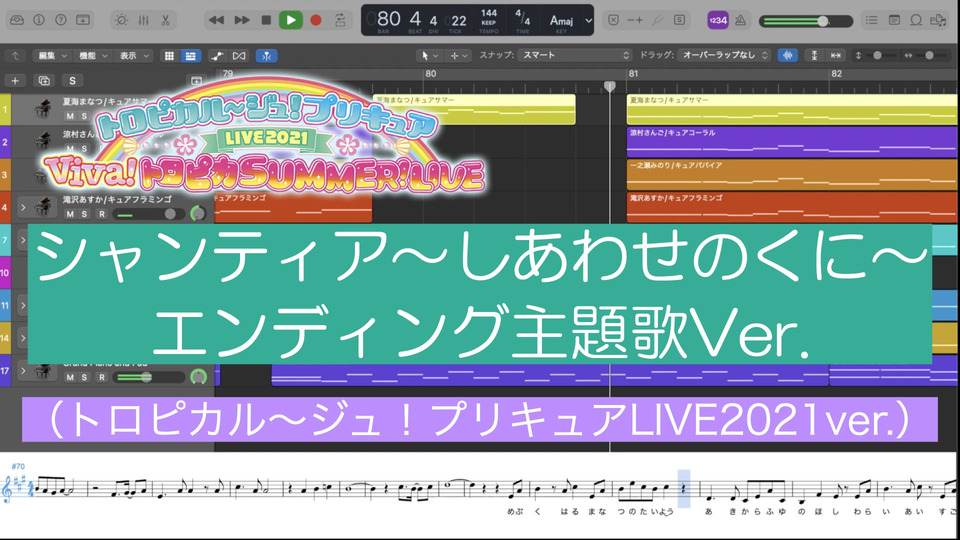Open the 機能 (Functions) menu
The height and width of the screenshot is (540, 960).
pos(92,56)
